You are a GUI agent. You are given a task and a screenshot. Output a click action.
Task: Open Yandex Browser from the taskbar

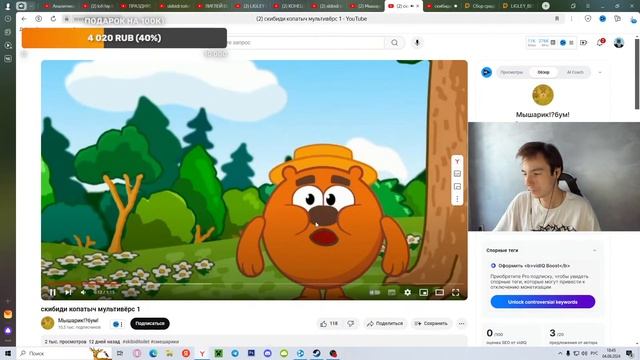[x=202, y=353]
